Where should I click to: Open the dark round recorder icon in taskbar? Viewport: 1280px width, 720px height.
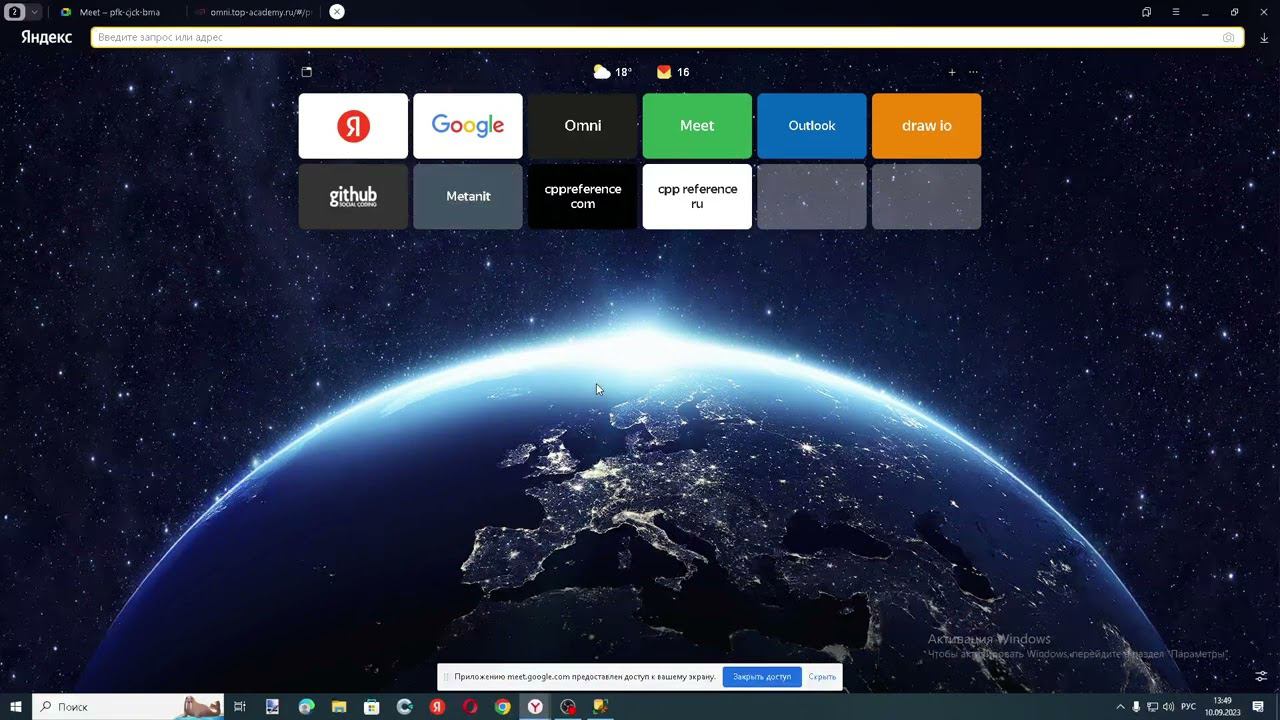[x=568, y=707]
